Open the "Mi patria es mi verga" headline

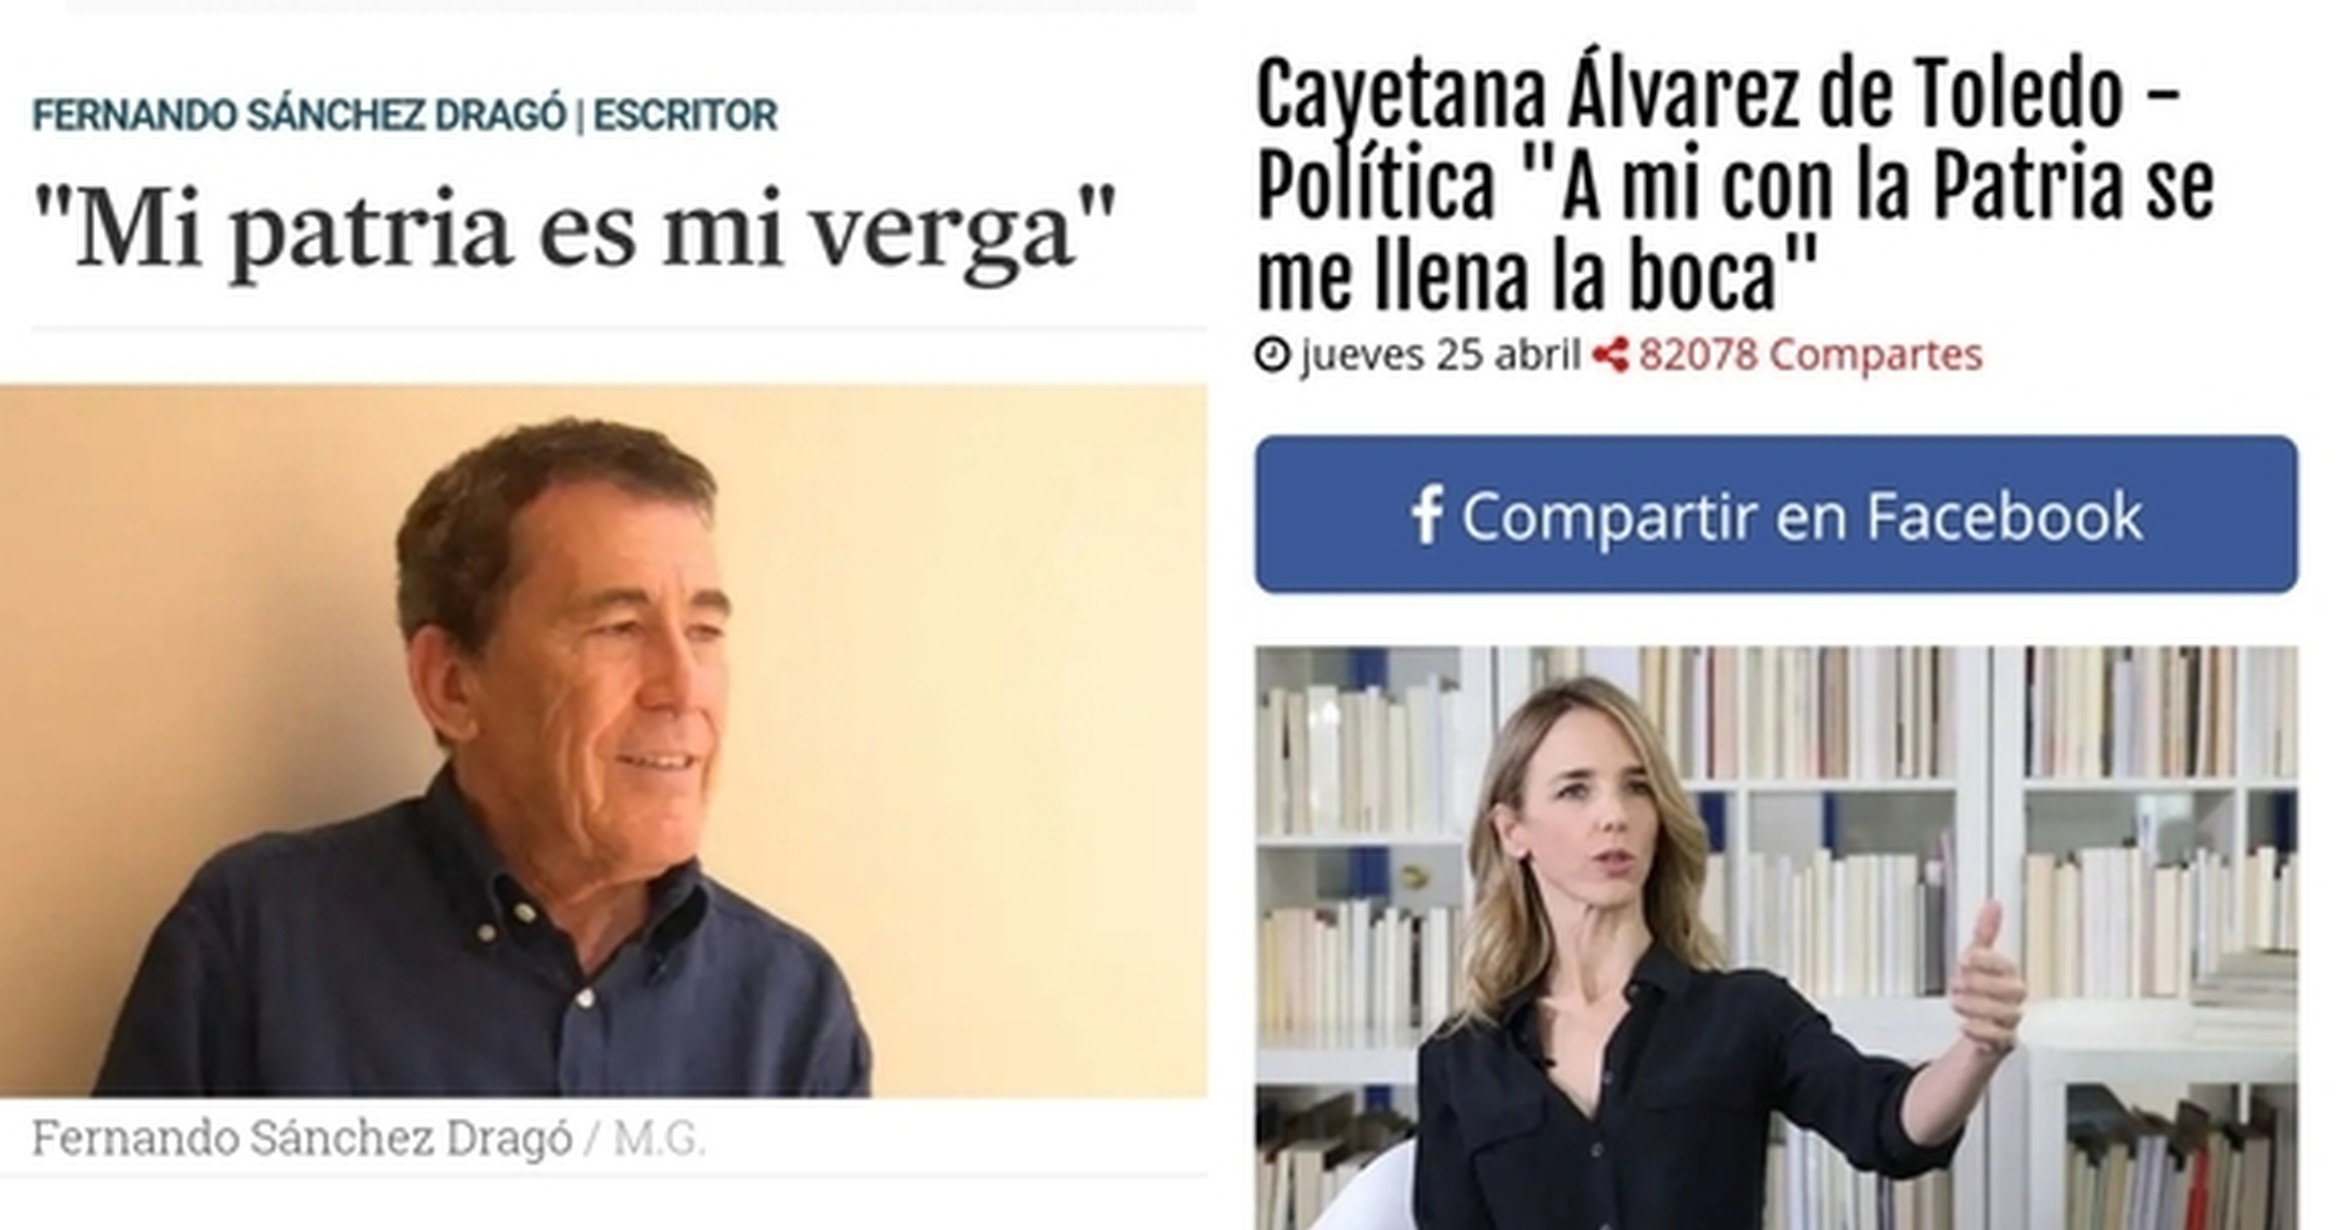574,232
